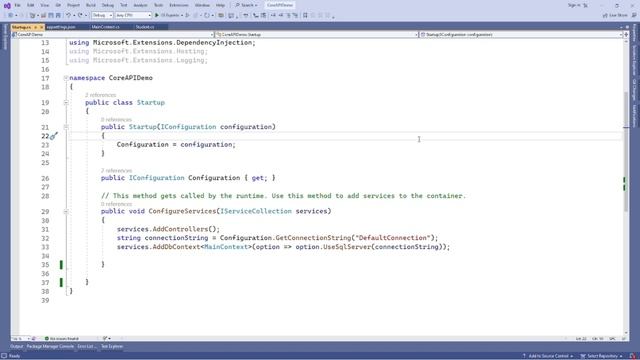This screenshot has height=360, width=640.
Task: Open the Output panel tab
Action: [17, 347]
